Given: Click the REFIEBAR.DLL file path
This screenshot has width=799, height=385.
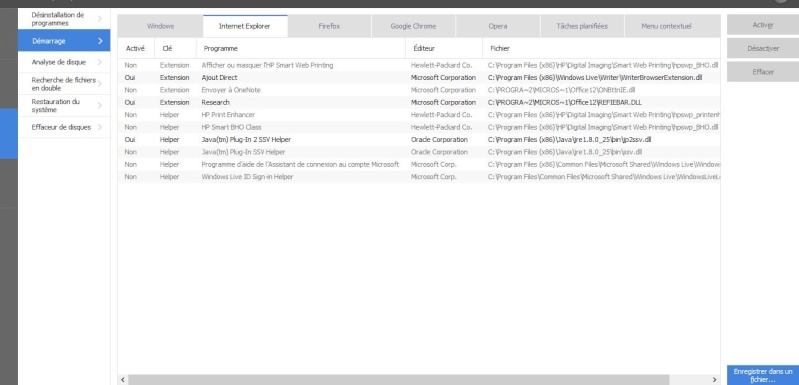Looking at the screenshot, I should (x=564, y=102).
